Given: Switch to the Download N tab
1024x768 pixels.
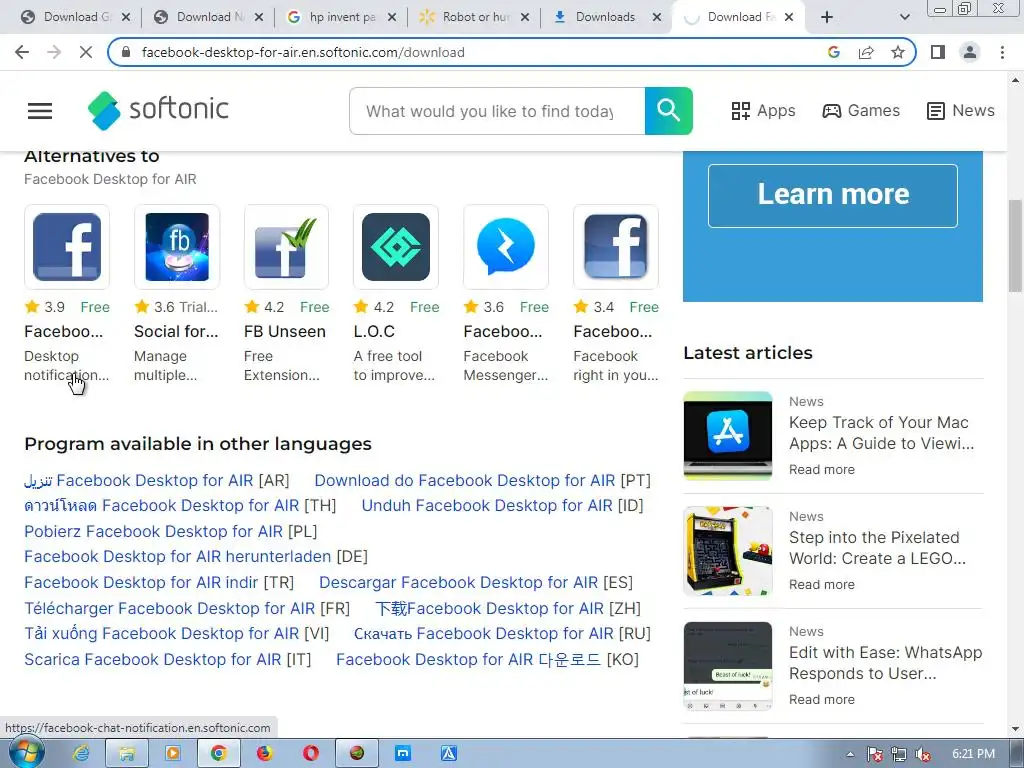Looking at the screenshot, I should pos(209,17).
